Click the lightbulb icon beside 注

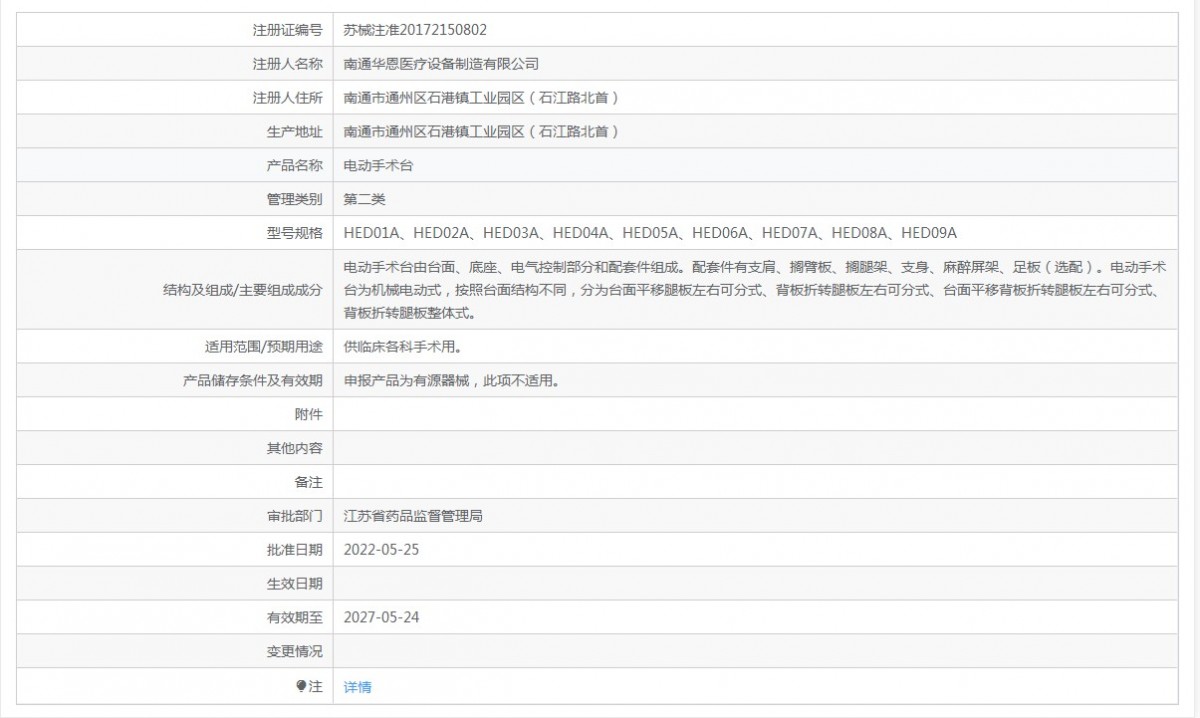[301, 686]
